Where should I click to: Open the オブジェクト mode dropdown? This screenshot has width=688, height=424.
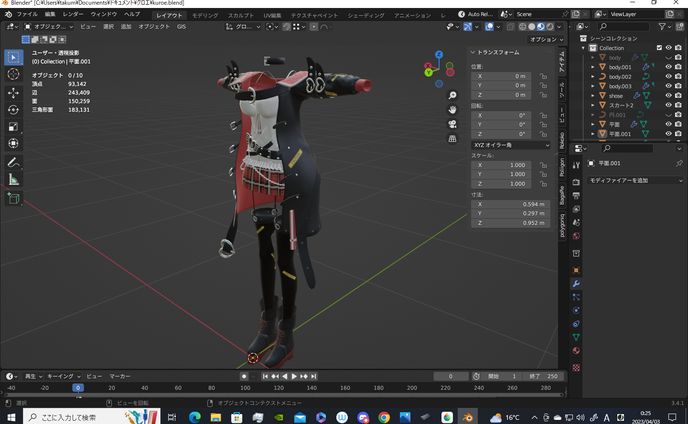point(48,27)
